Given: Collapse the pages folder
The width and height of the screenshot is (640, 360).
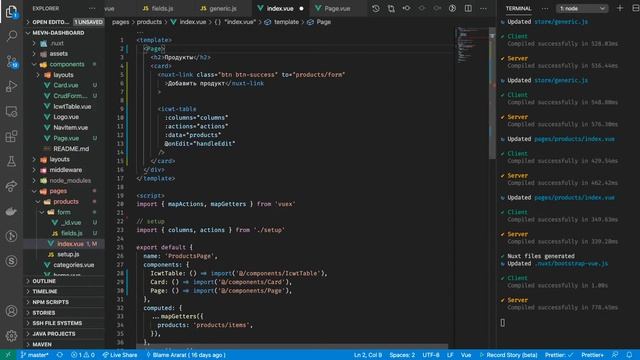Looking at the screenshot, I should pyautogui.click(x=58, y=191).
